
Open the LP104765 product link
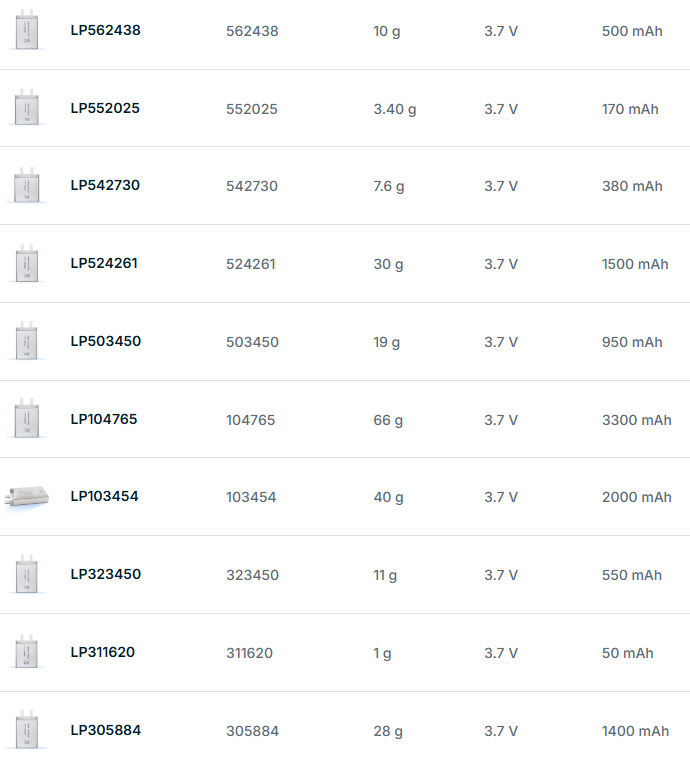[x=104, y=419]
